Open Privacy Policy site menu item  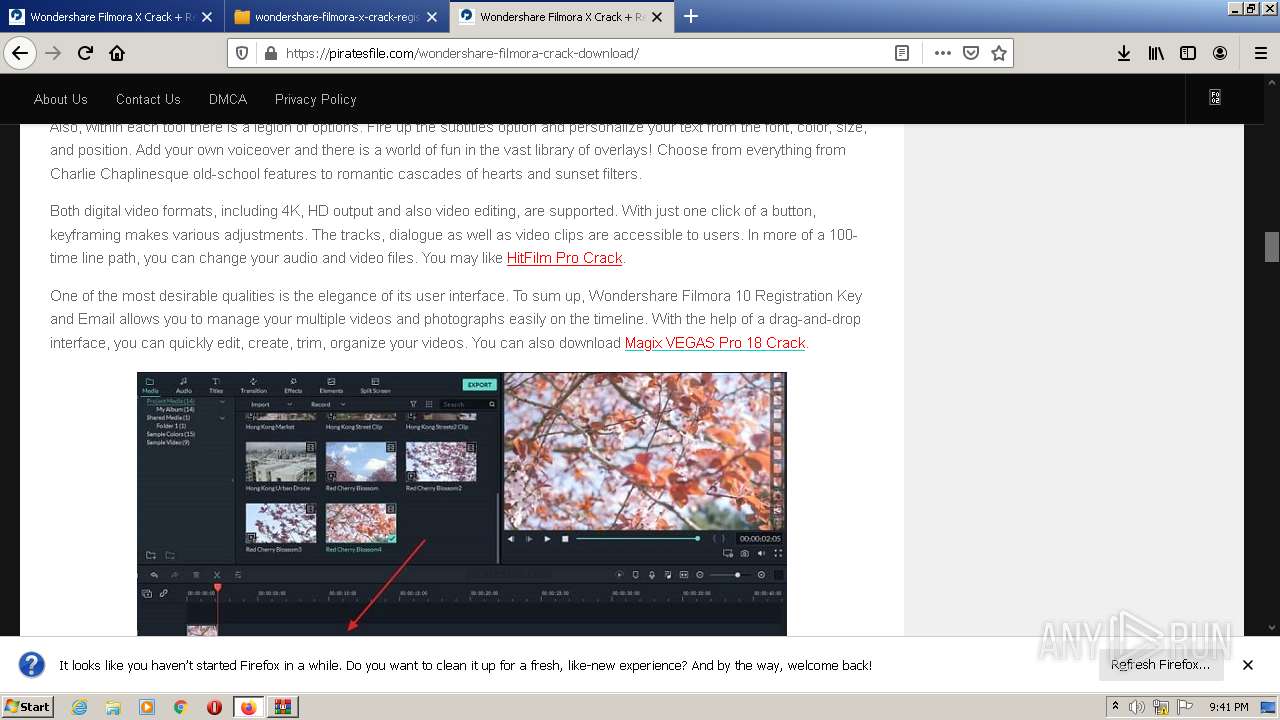tap(316, 99)
